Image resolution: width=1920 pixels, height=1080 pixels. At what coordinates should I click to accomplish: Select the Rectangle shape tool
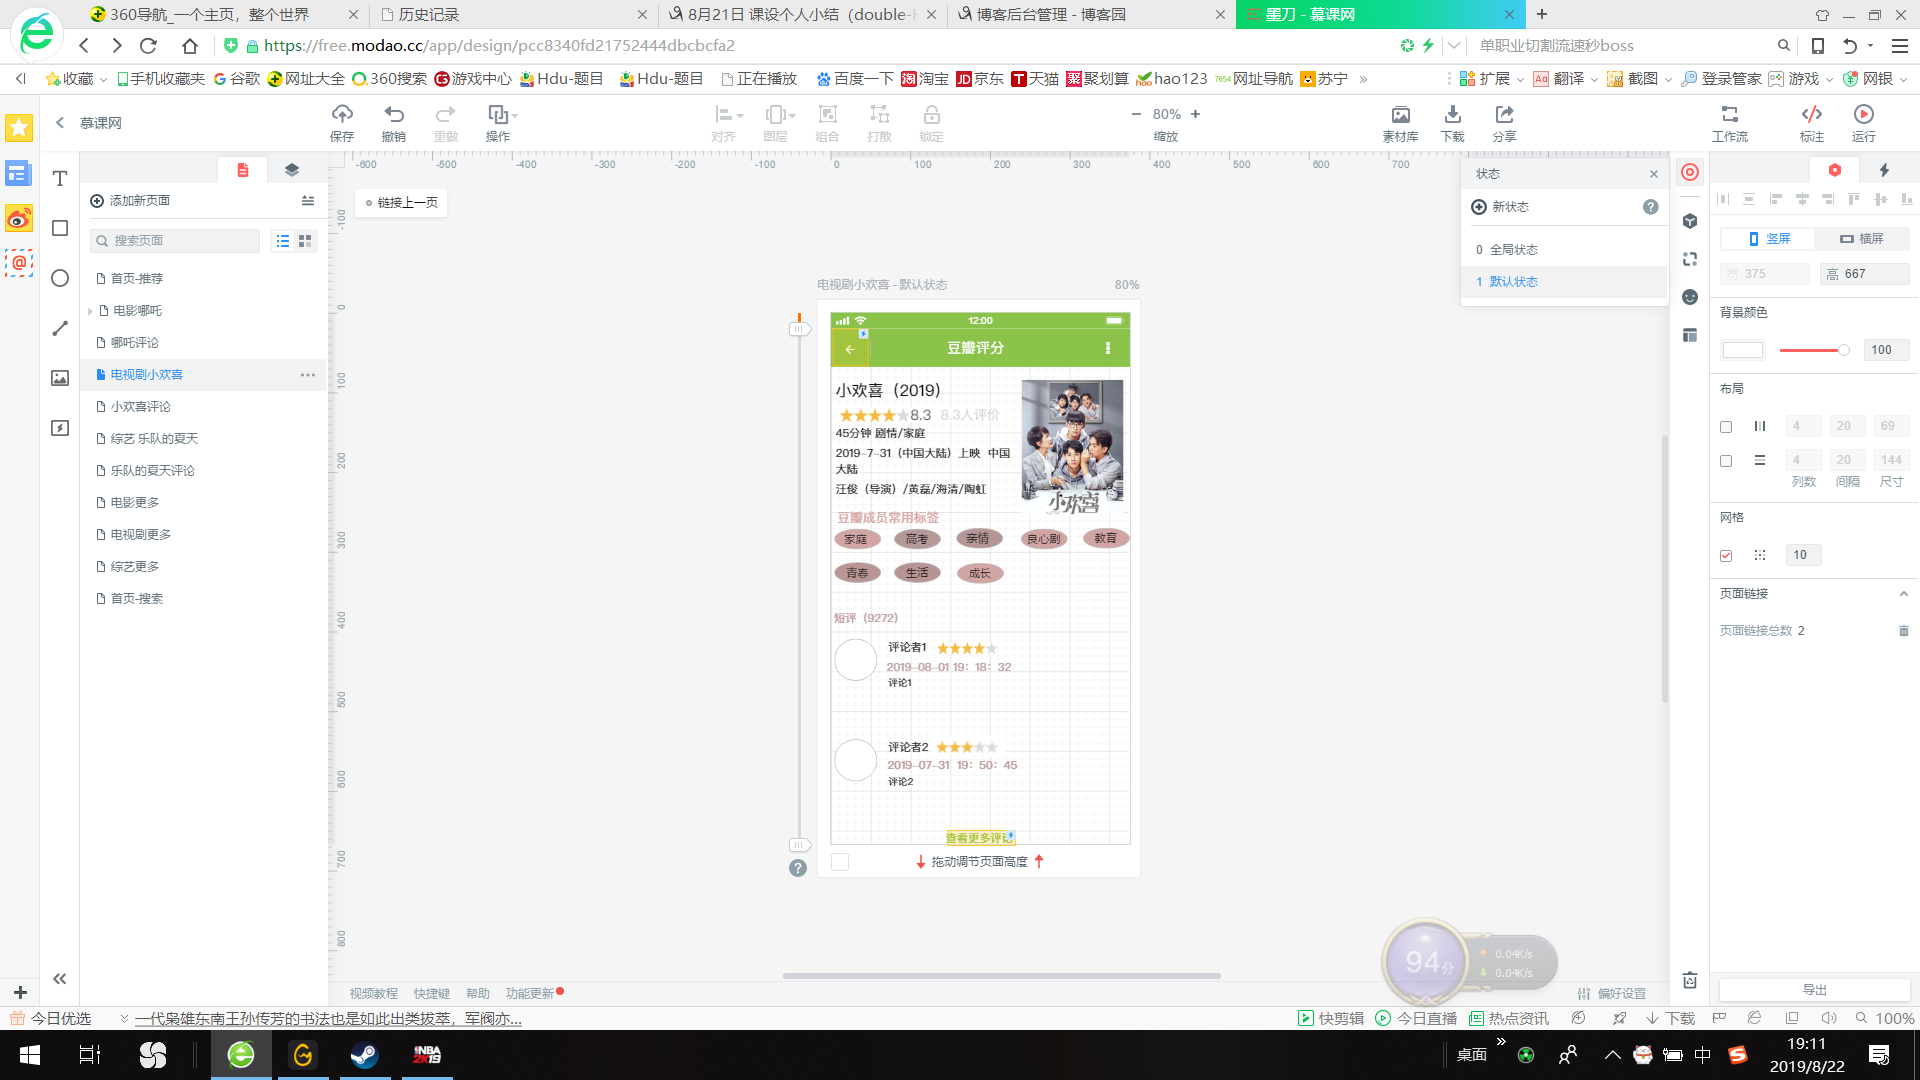coord(60,228)
